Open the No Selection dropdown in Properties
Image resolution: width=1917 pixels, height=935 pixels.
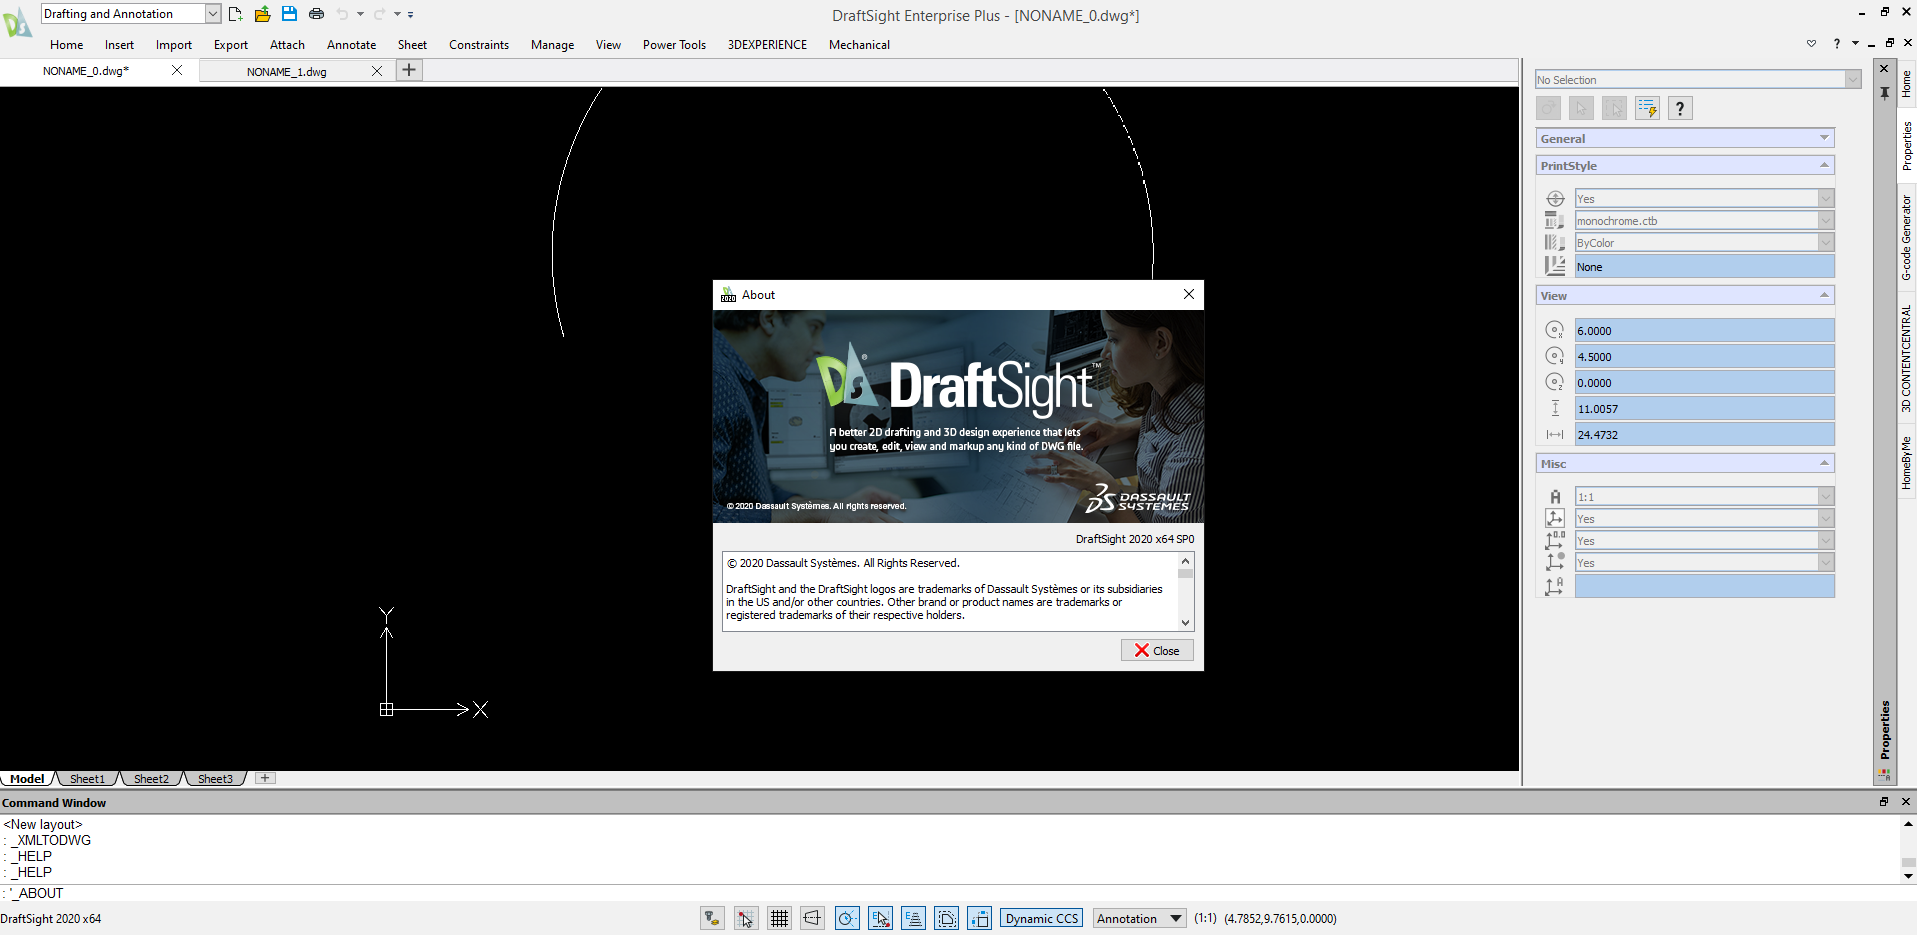pos(1852,79)
